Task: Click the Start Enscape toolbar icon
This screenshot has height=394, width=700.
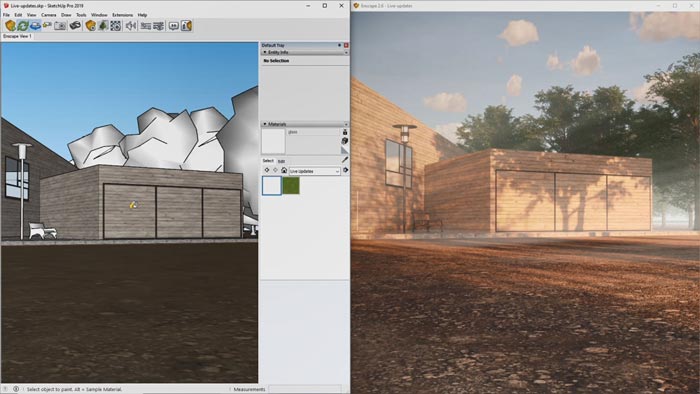Action: click(10, 26)
